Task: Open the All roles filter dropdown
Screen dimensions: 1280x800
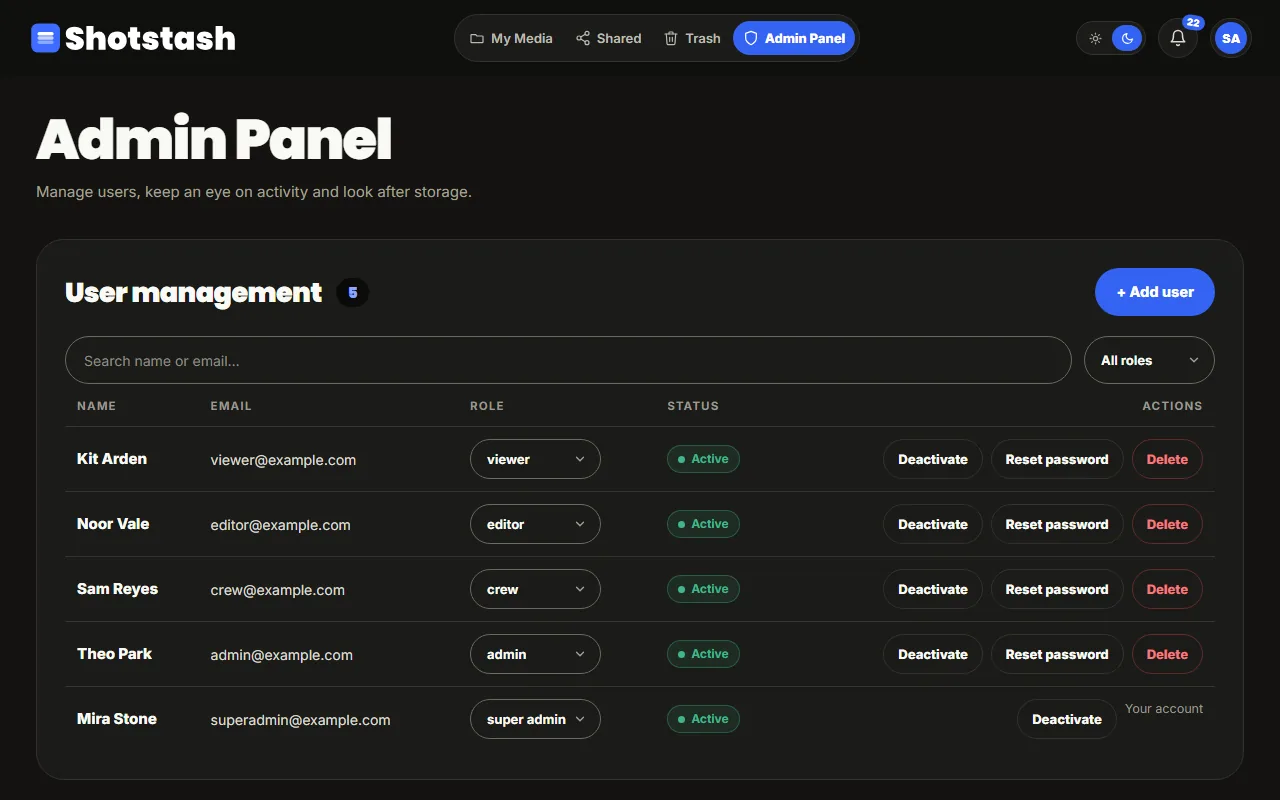Action: pyautogui.click(x=1149, y=360)
